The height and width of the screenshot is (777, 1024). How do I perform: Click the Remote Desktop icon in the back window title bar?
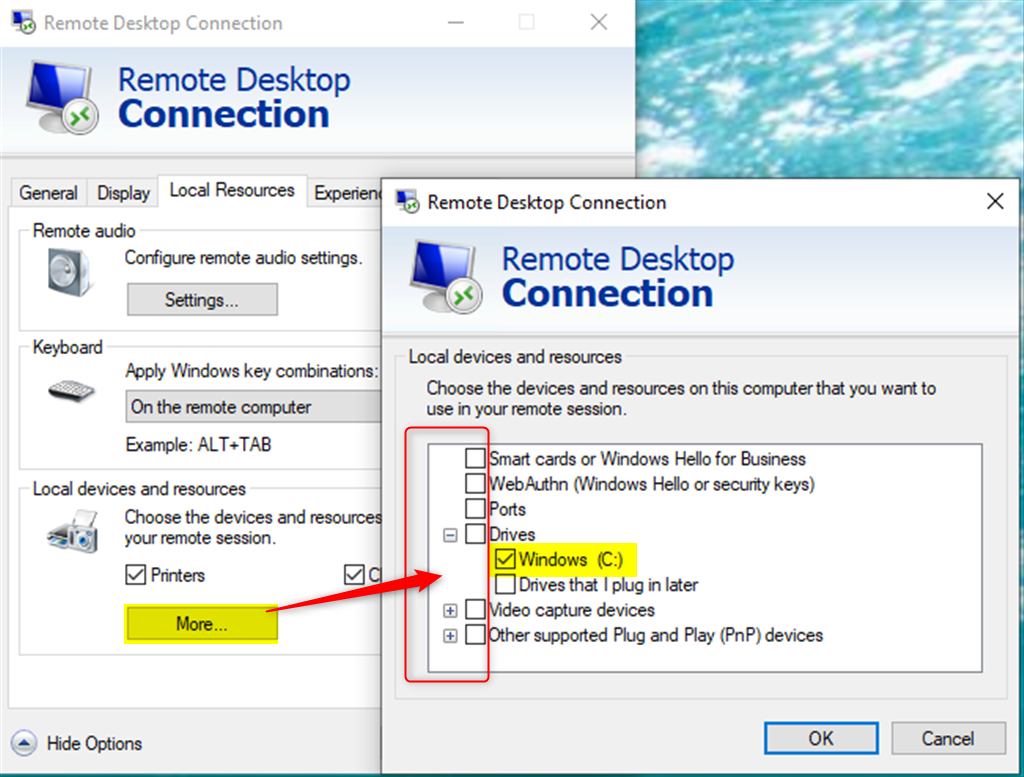(x=23, y=22)
